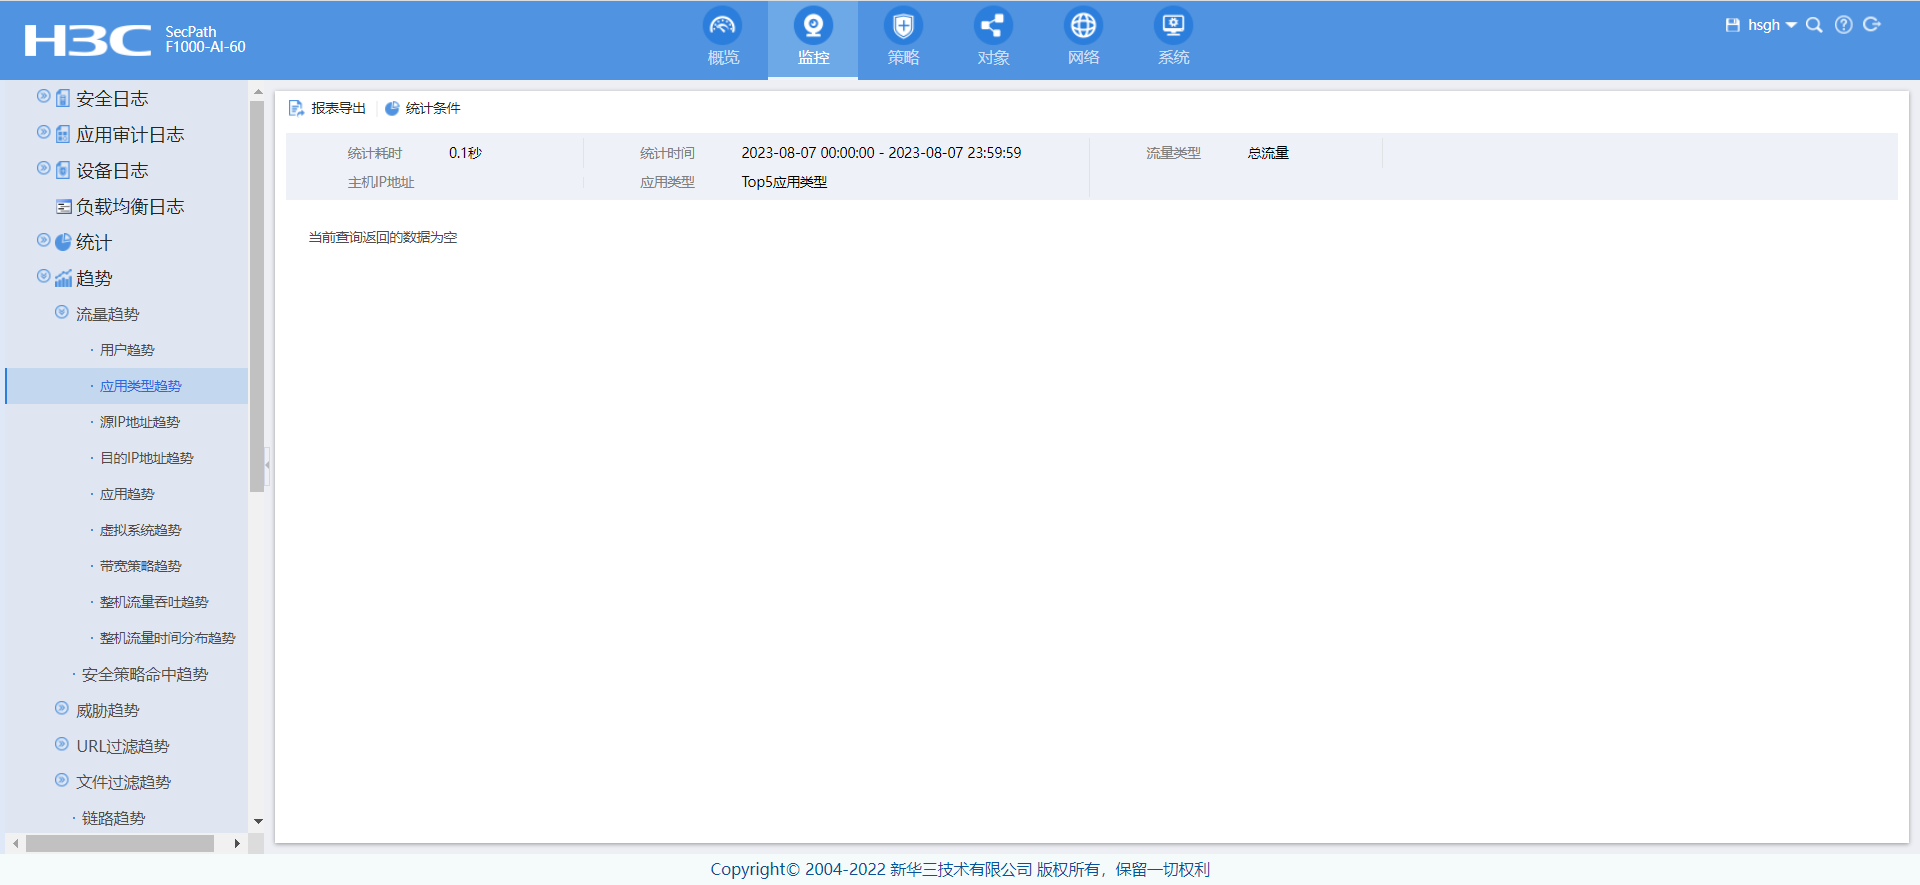
Task: Open the 系统 system monitor icon
Action: [x=1173, y=26]
